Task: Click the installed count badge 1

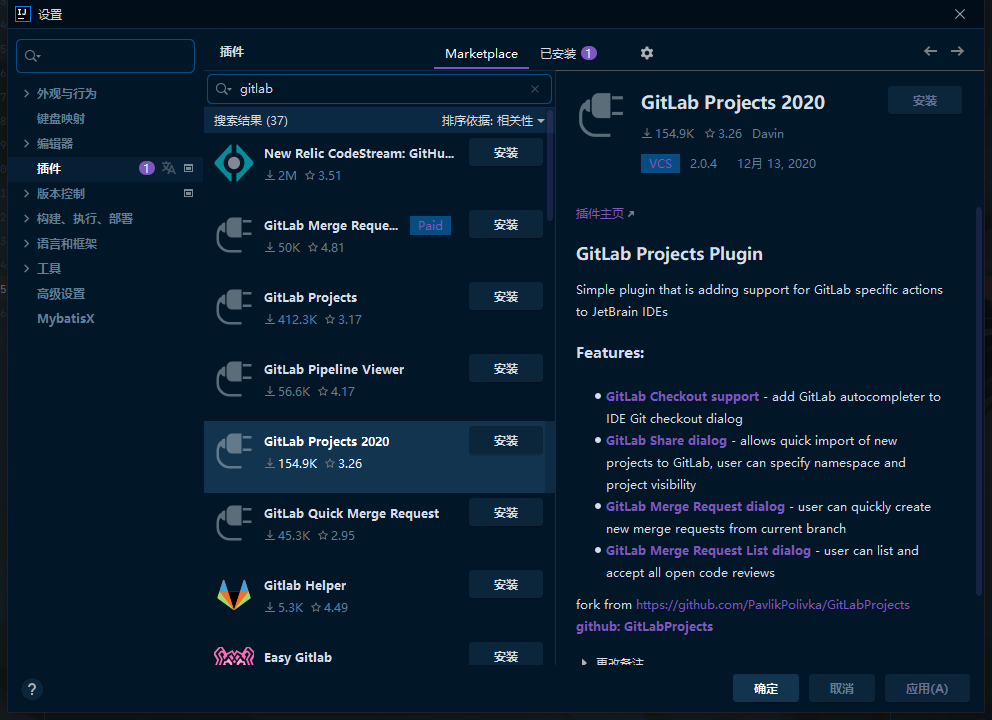Action: point(588,53)
